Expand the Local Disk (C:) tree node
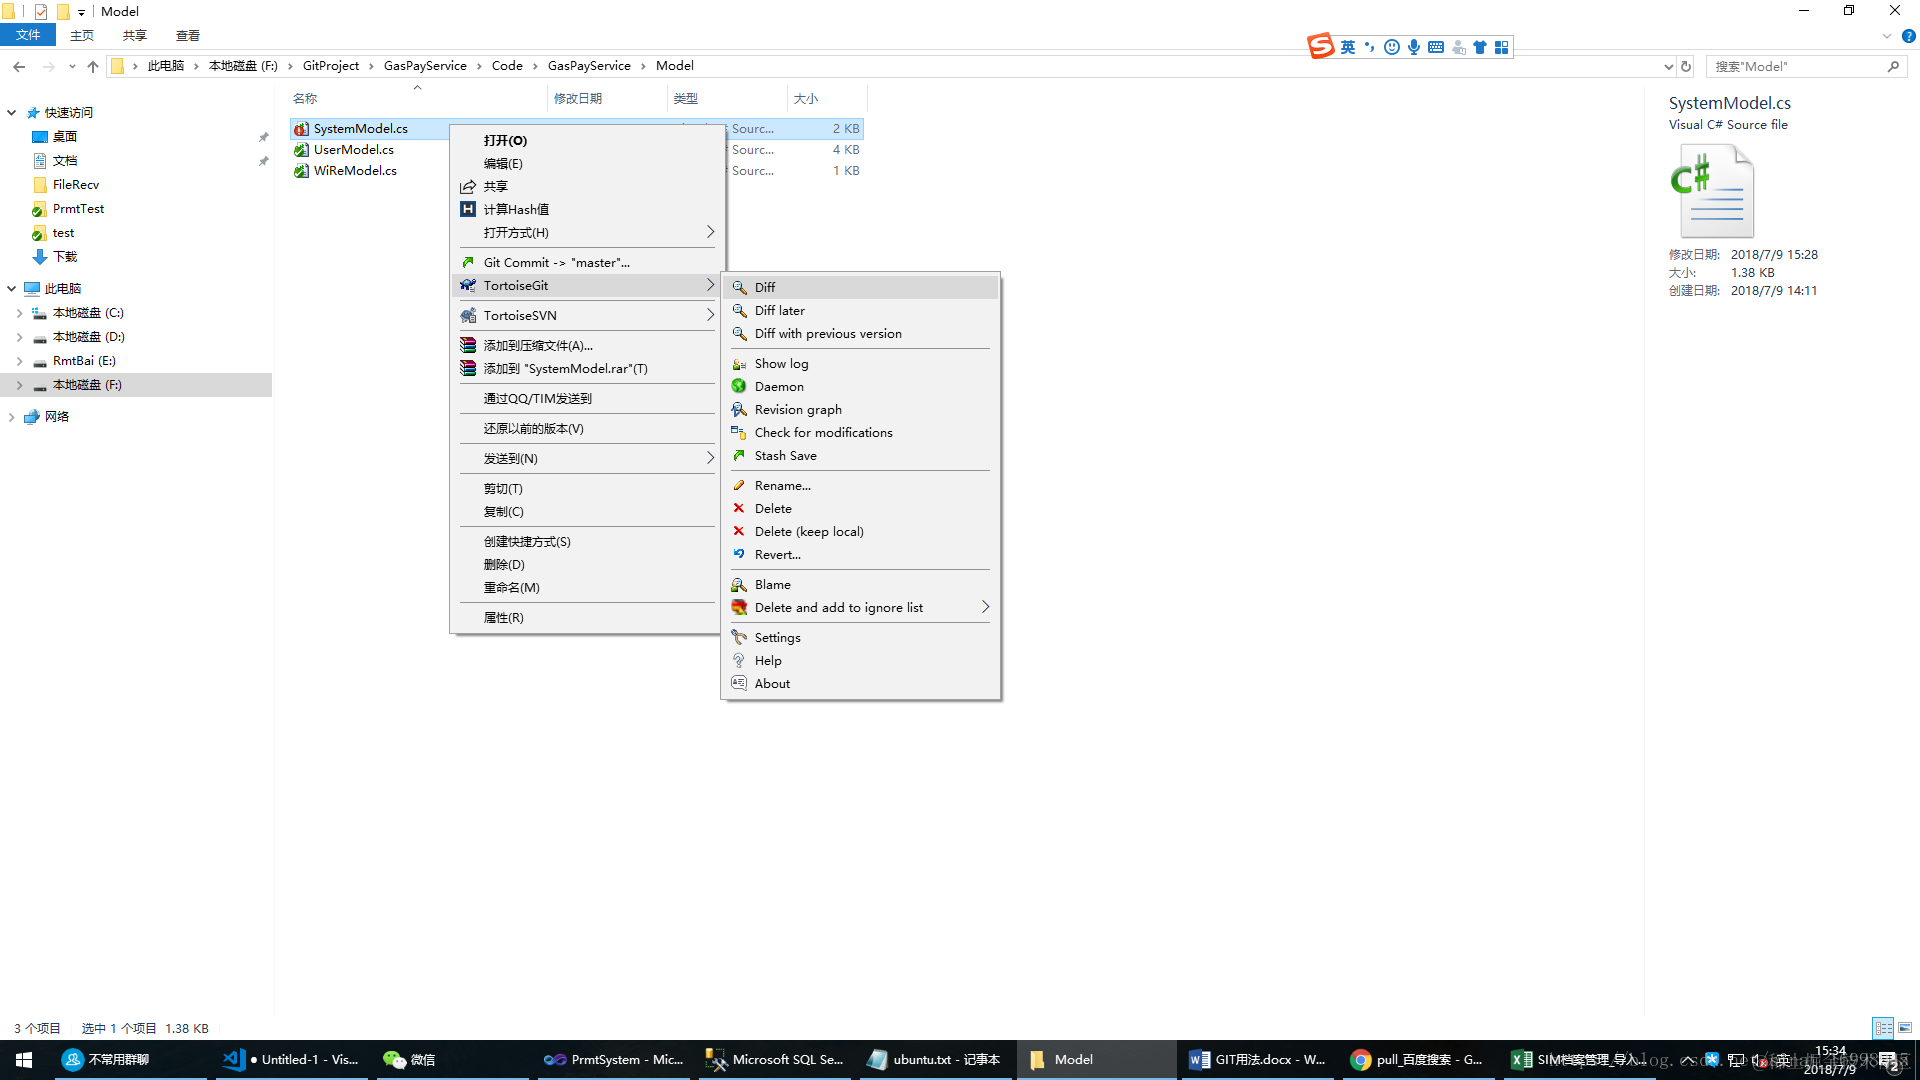The width and height of the screenshot is (1920, 1080). [19, 313]
